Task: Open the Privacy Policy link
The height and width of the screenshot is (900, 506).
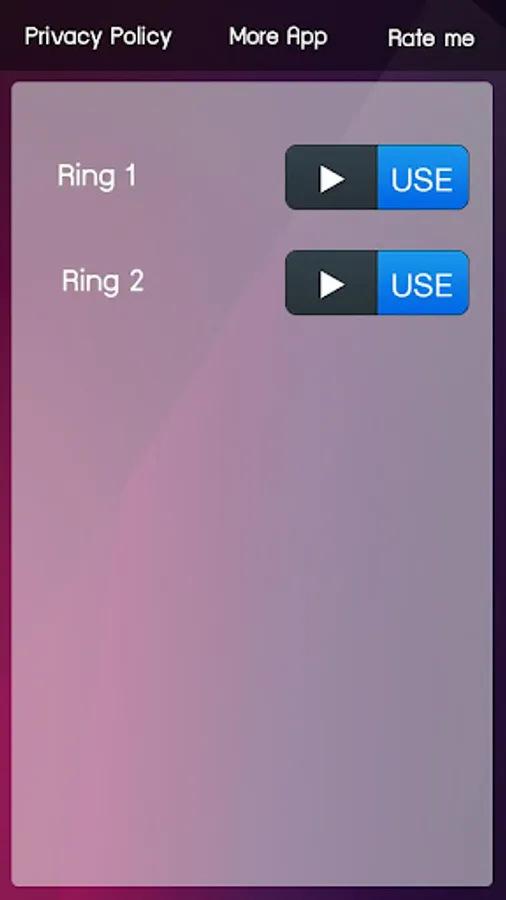Action: 98,37
